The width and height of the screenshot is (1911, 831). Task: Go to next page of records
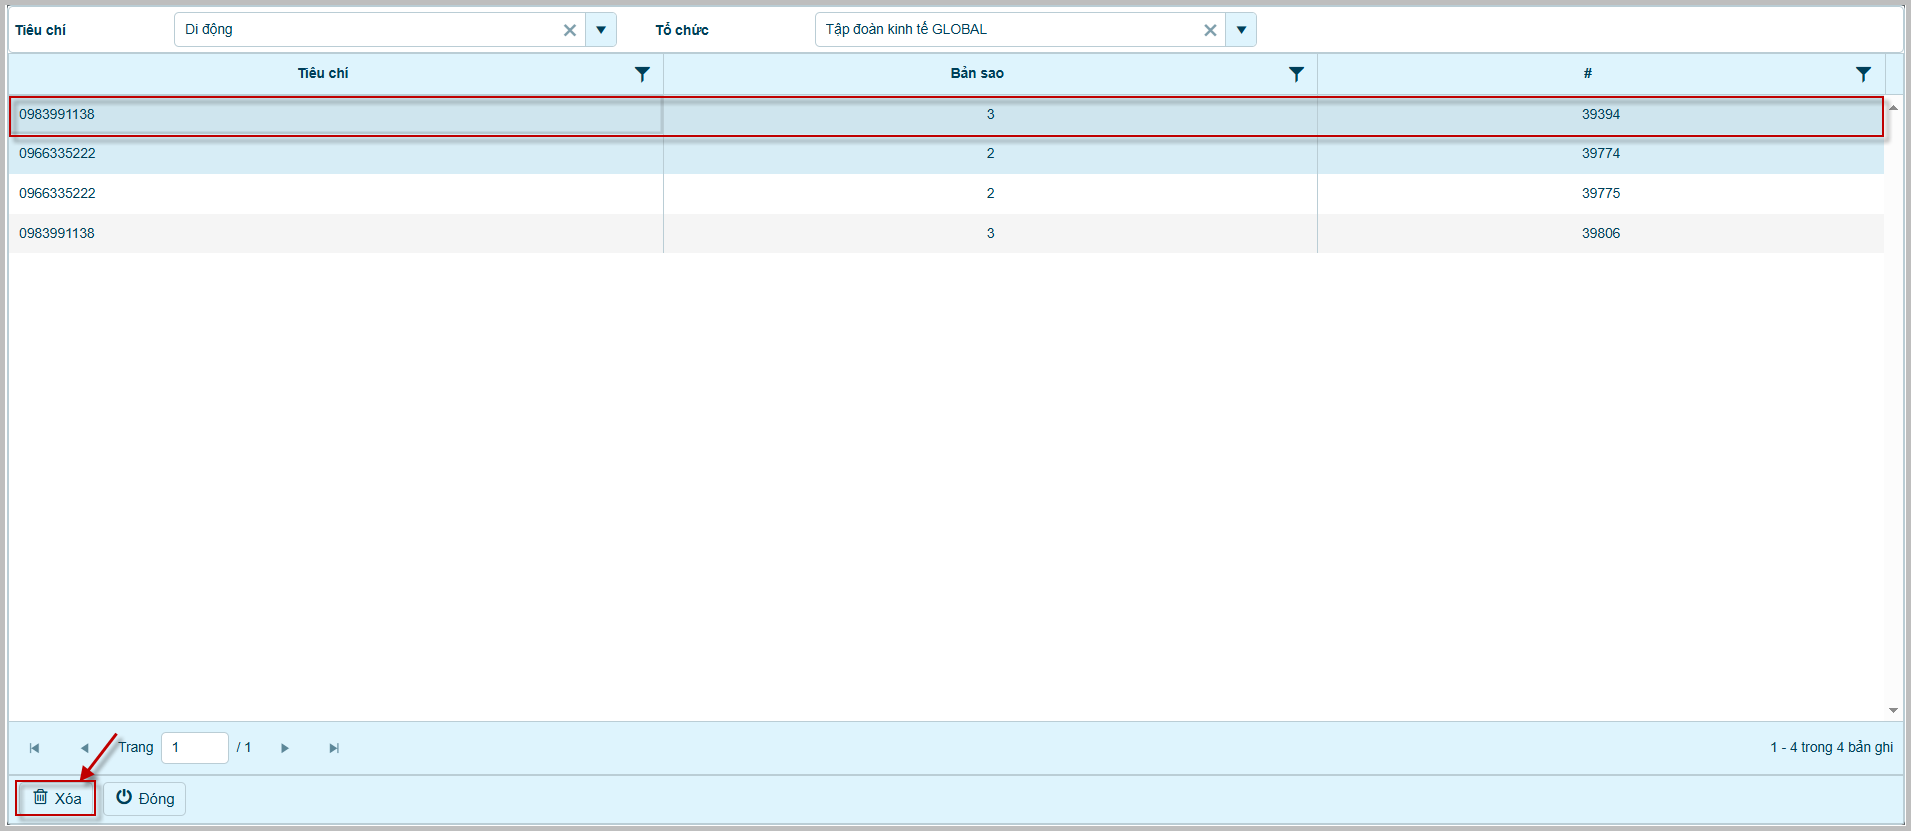coord(285,748)
